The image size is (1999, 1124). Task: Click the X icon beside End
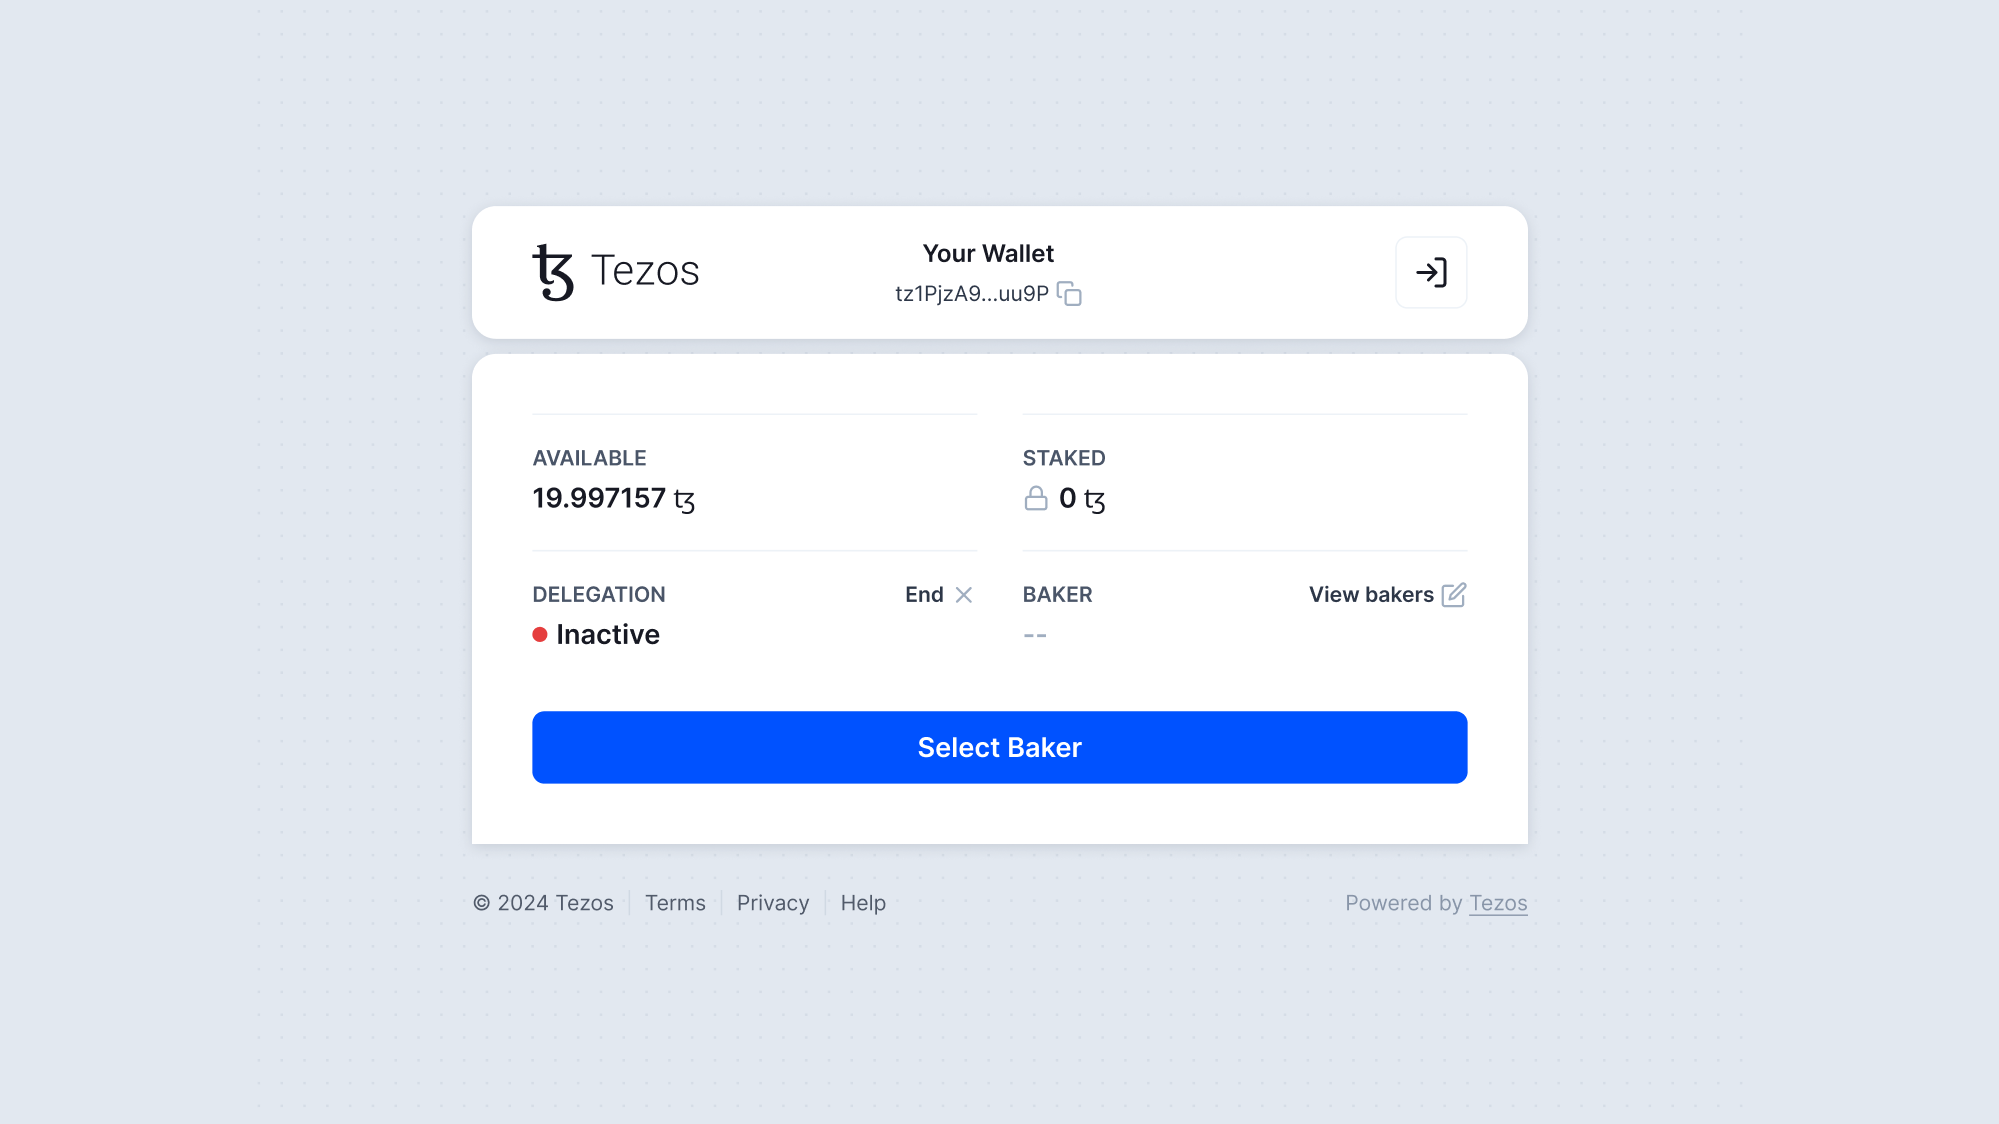pyautogui.click(x=964, y=595)
